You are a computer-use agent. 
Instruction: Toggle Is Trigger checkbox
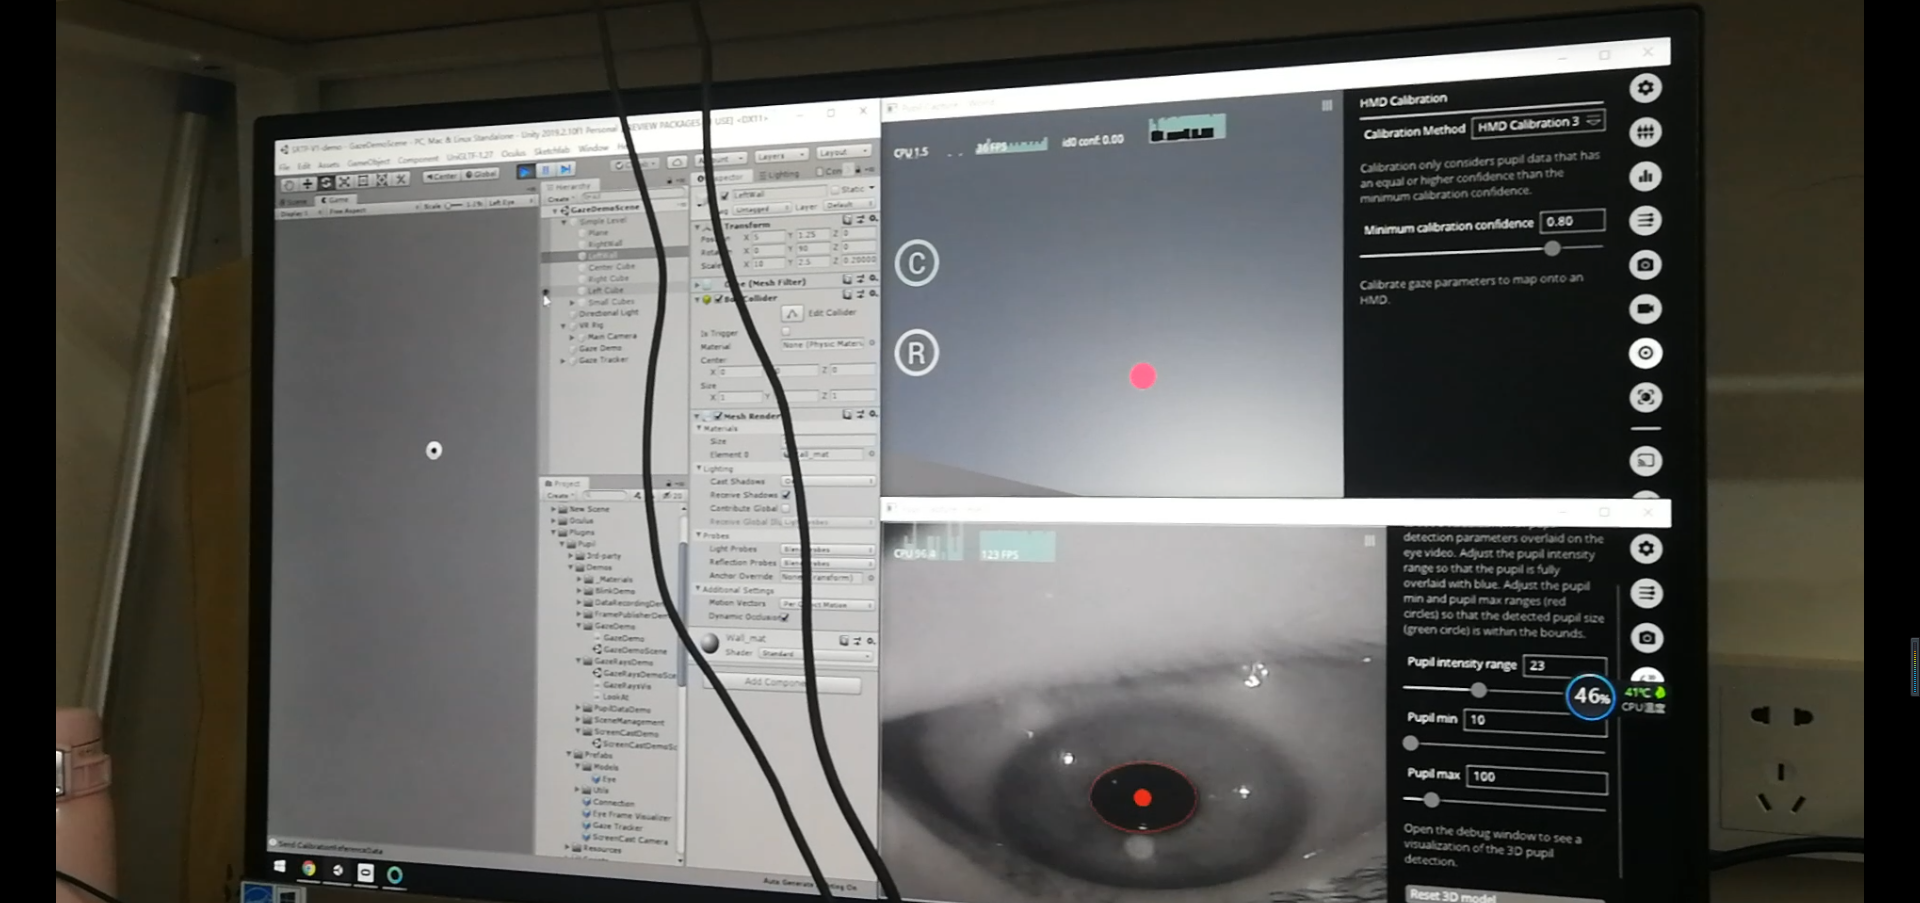(785, 330)
